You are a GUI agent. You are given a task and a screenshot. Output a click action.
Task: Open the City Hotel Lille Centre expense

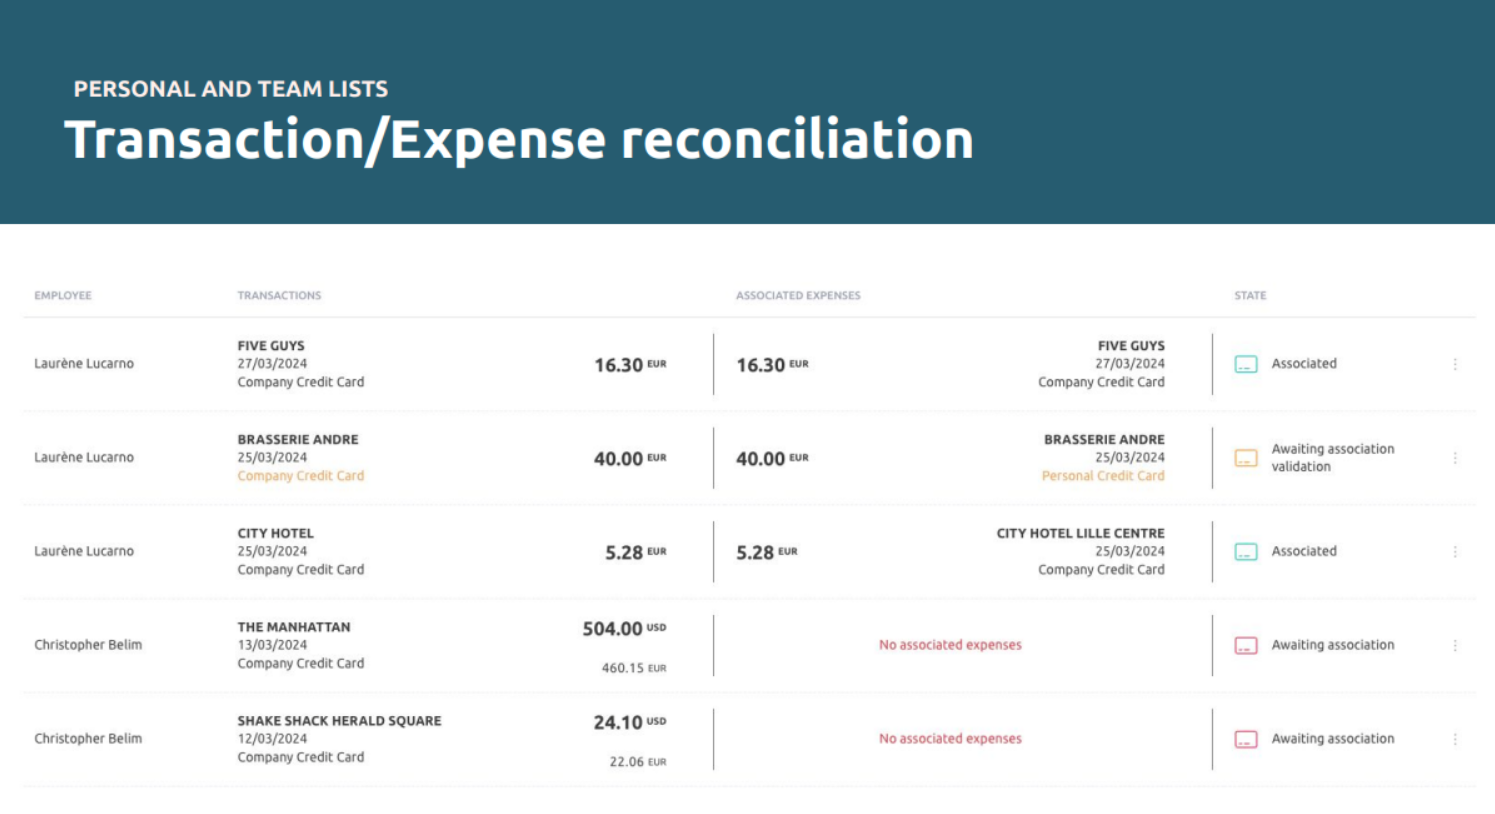[x=1080, y=534]
